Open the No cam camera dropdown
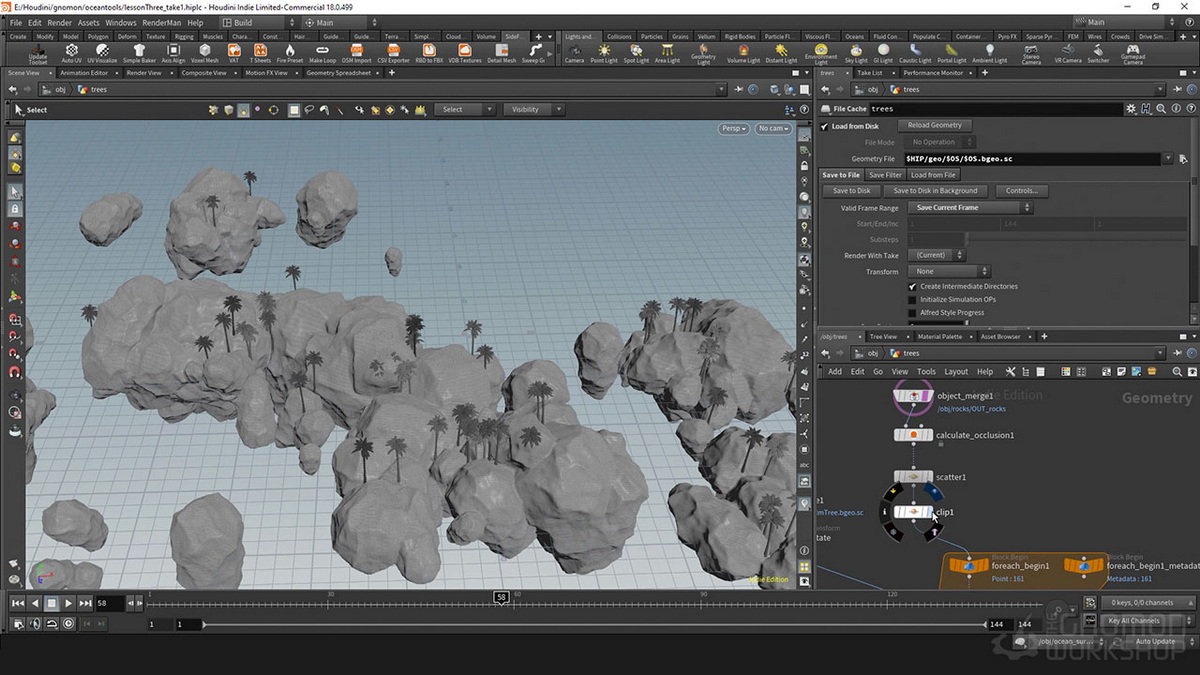This screenshot has height=675, width=1200. point(773,128)
